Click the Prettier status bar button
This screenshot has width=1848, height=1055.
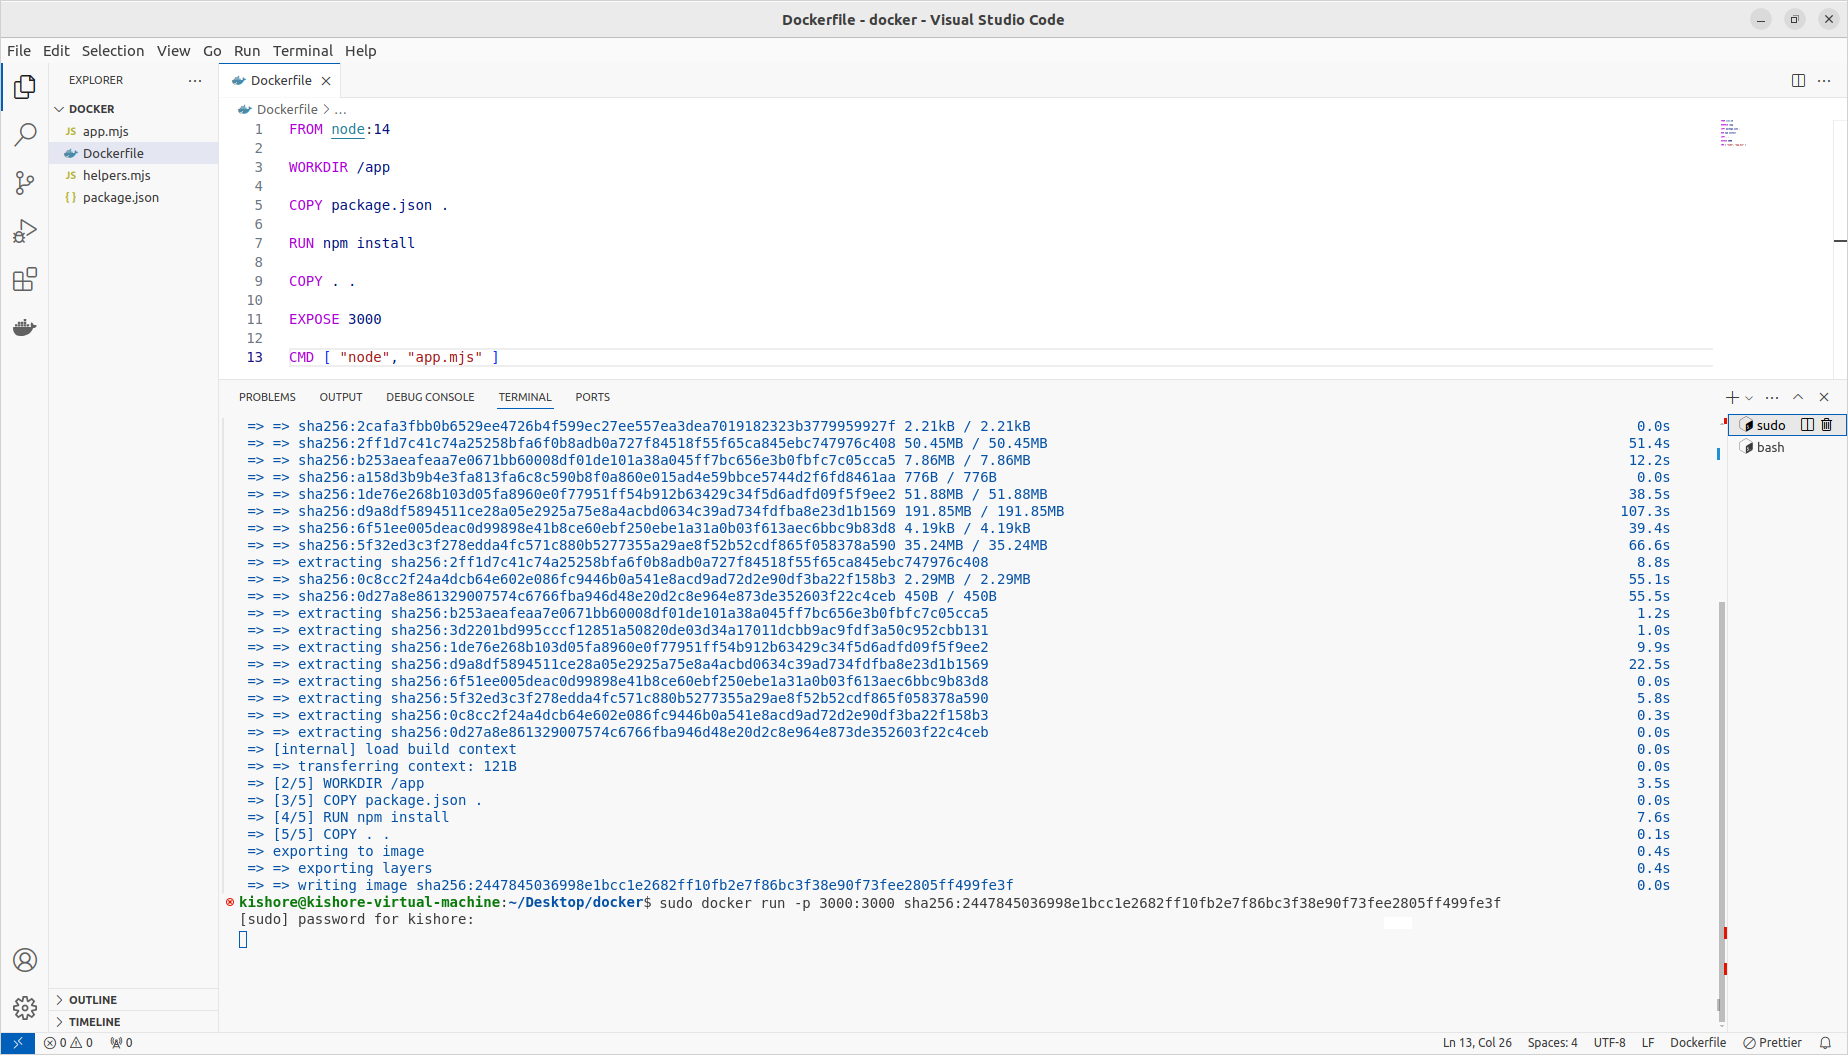[1772, 1042]
